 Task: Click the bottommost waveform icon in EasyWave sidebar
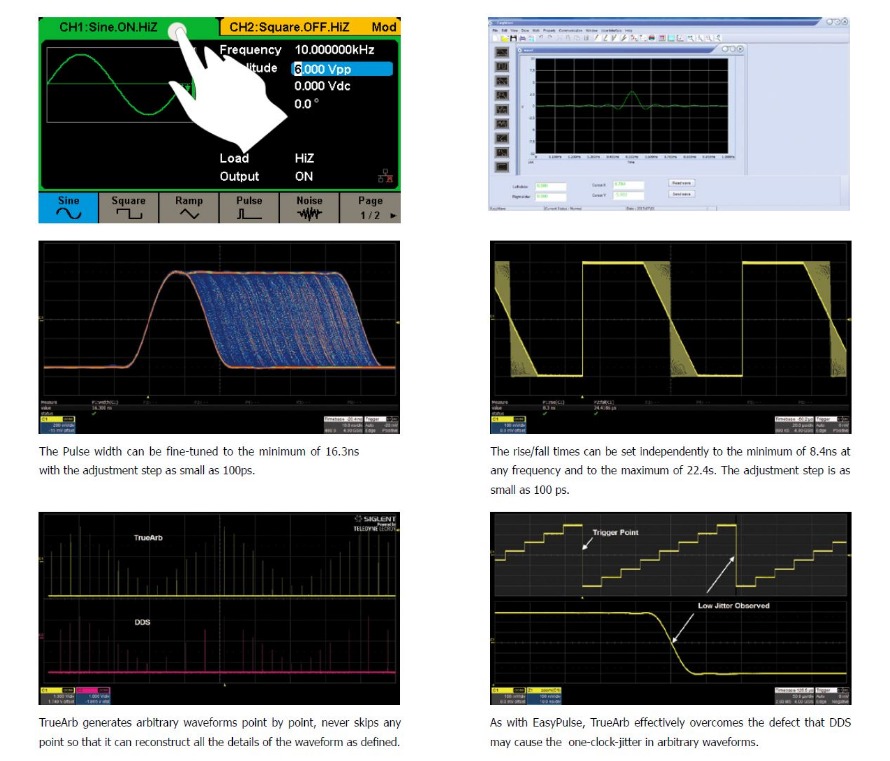pos(502,167)
